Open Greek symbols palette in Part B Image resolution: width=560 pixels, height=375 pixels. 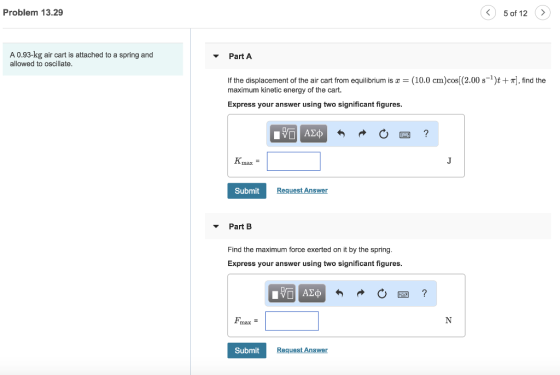[x=312, y=294]
